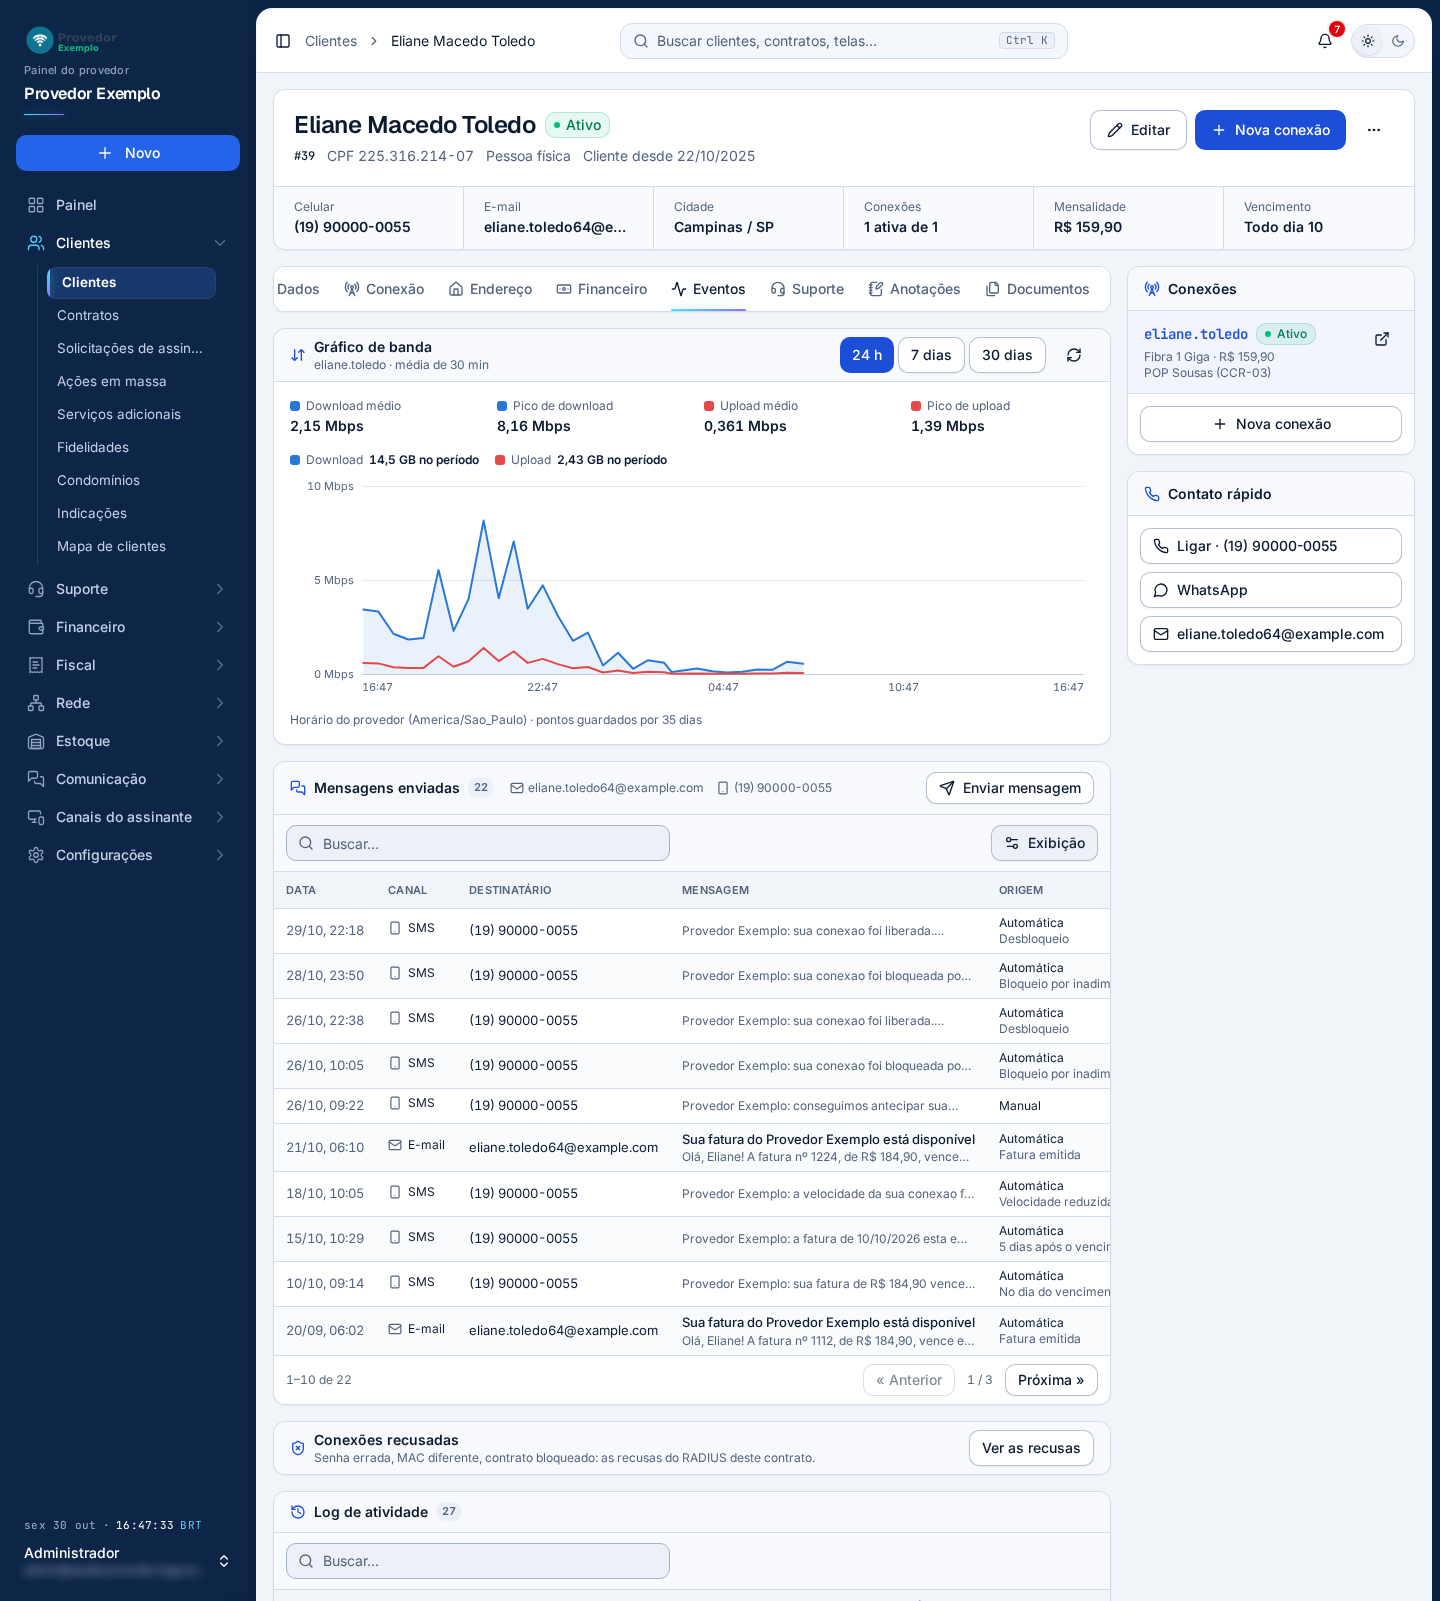Open Configurações sidebar section
Image resolution: width=1440 pixels, height=1601 pixels.
(x=128, y=855)
